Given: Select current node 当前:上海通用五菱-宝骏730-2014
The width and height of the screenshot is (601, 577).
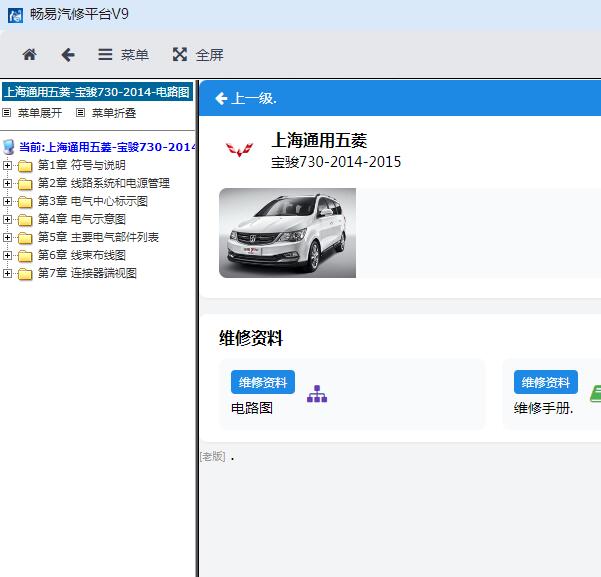Looking at the screenshot, I should (x=108, y=147).
